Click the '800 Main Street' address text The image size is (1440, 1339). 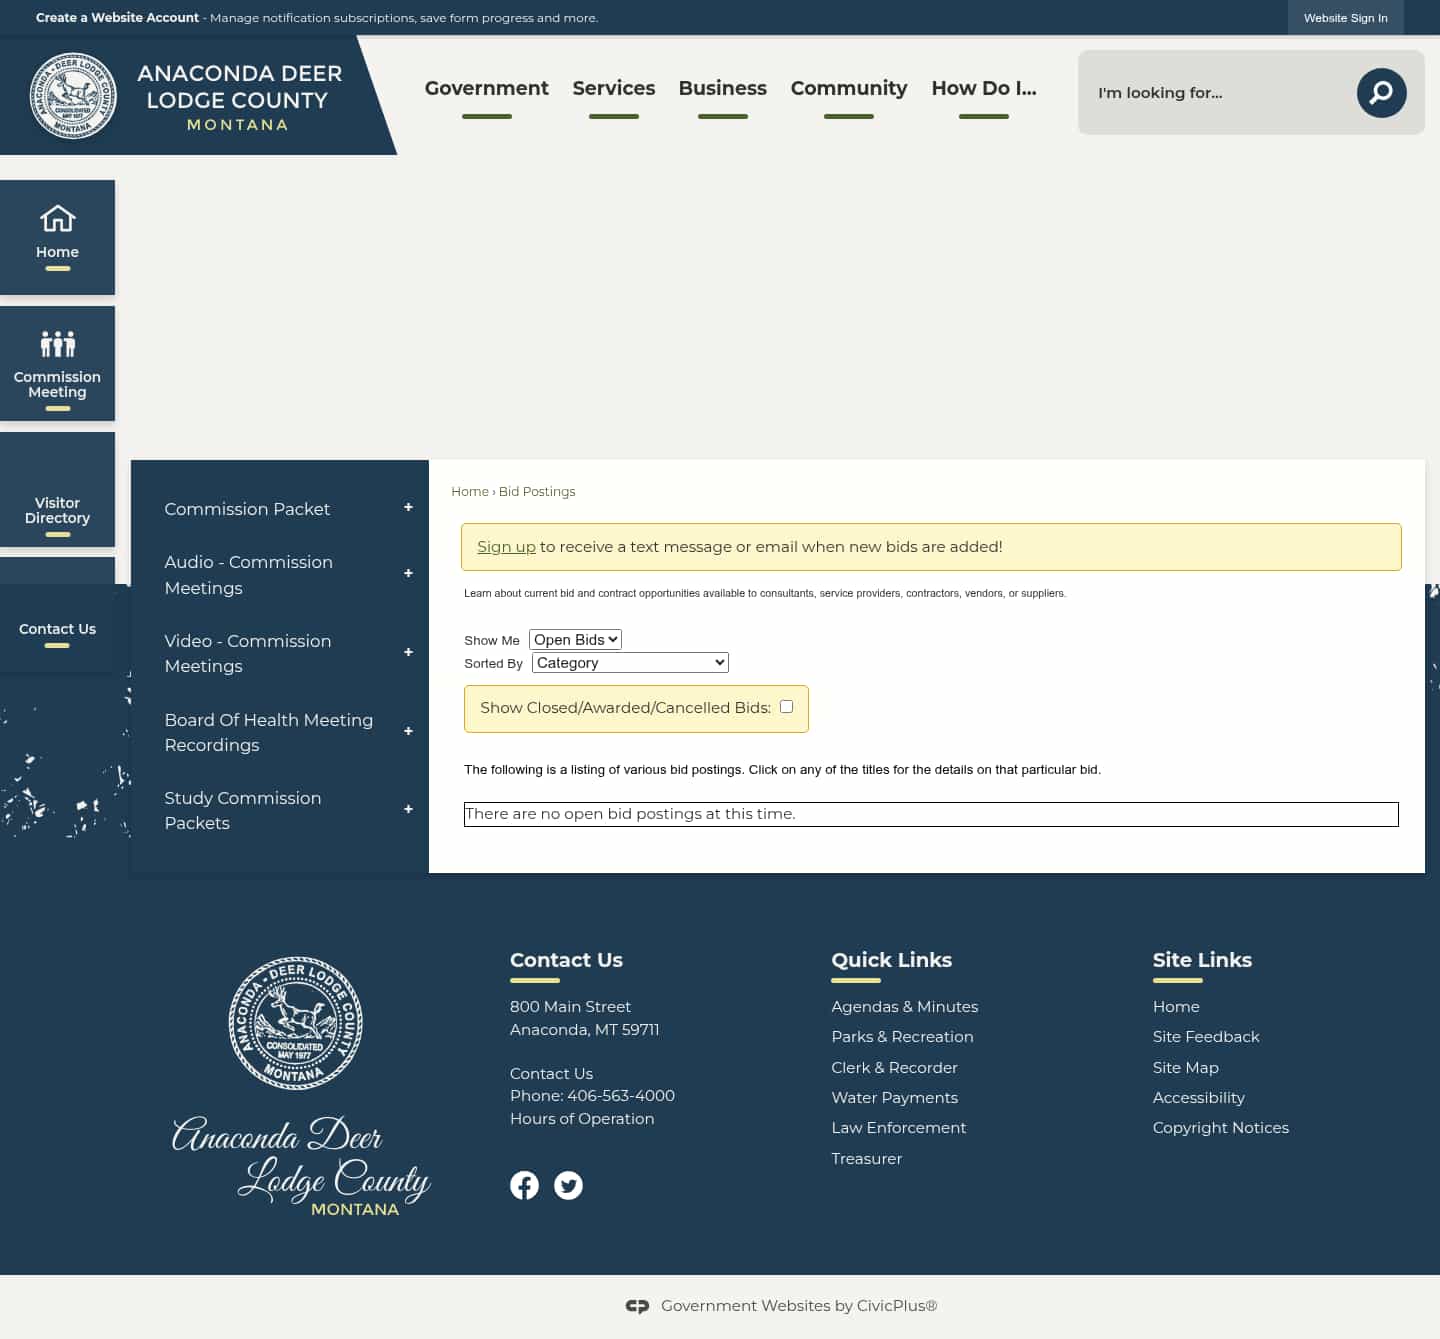[570, 1006]
